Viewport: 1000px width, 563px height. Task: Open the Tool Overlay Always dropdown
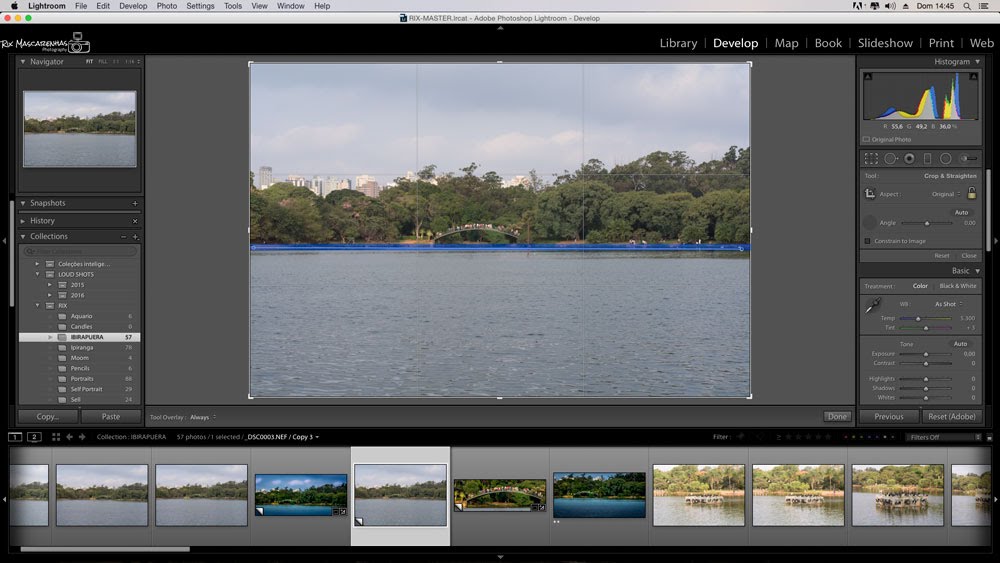point(203,418)
